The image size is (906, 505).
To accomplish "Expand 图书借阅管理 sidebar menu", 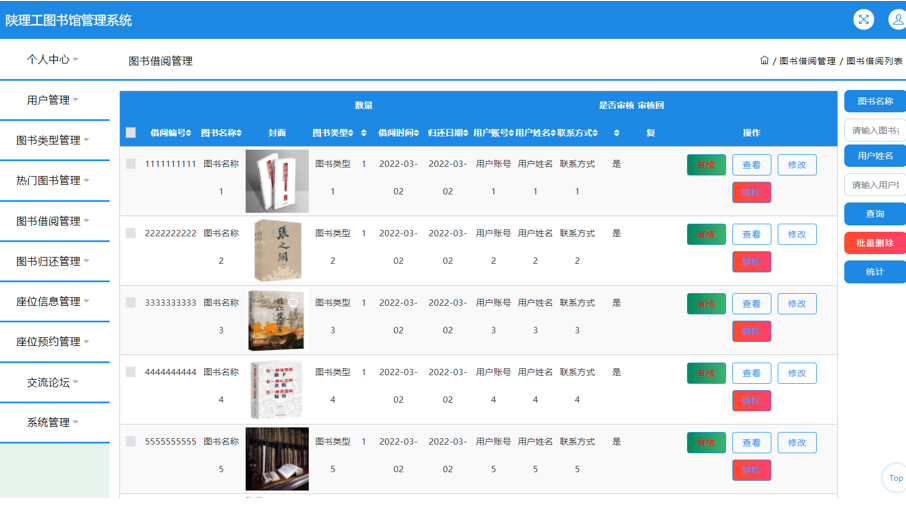I will click(53, 221).
